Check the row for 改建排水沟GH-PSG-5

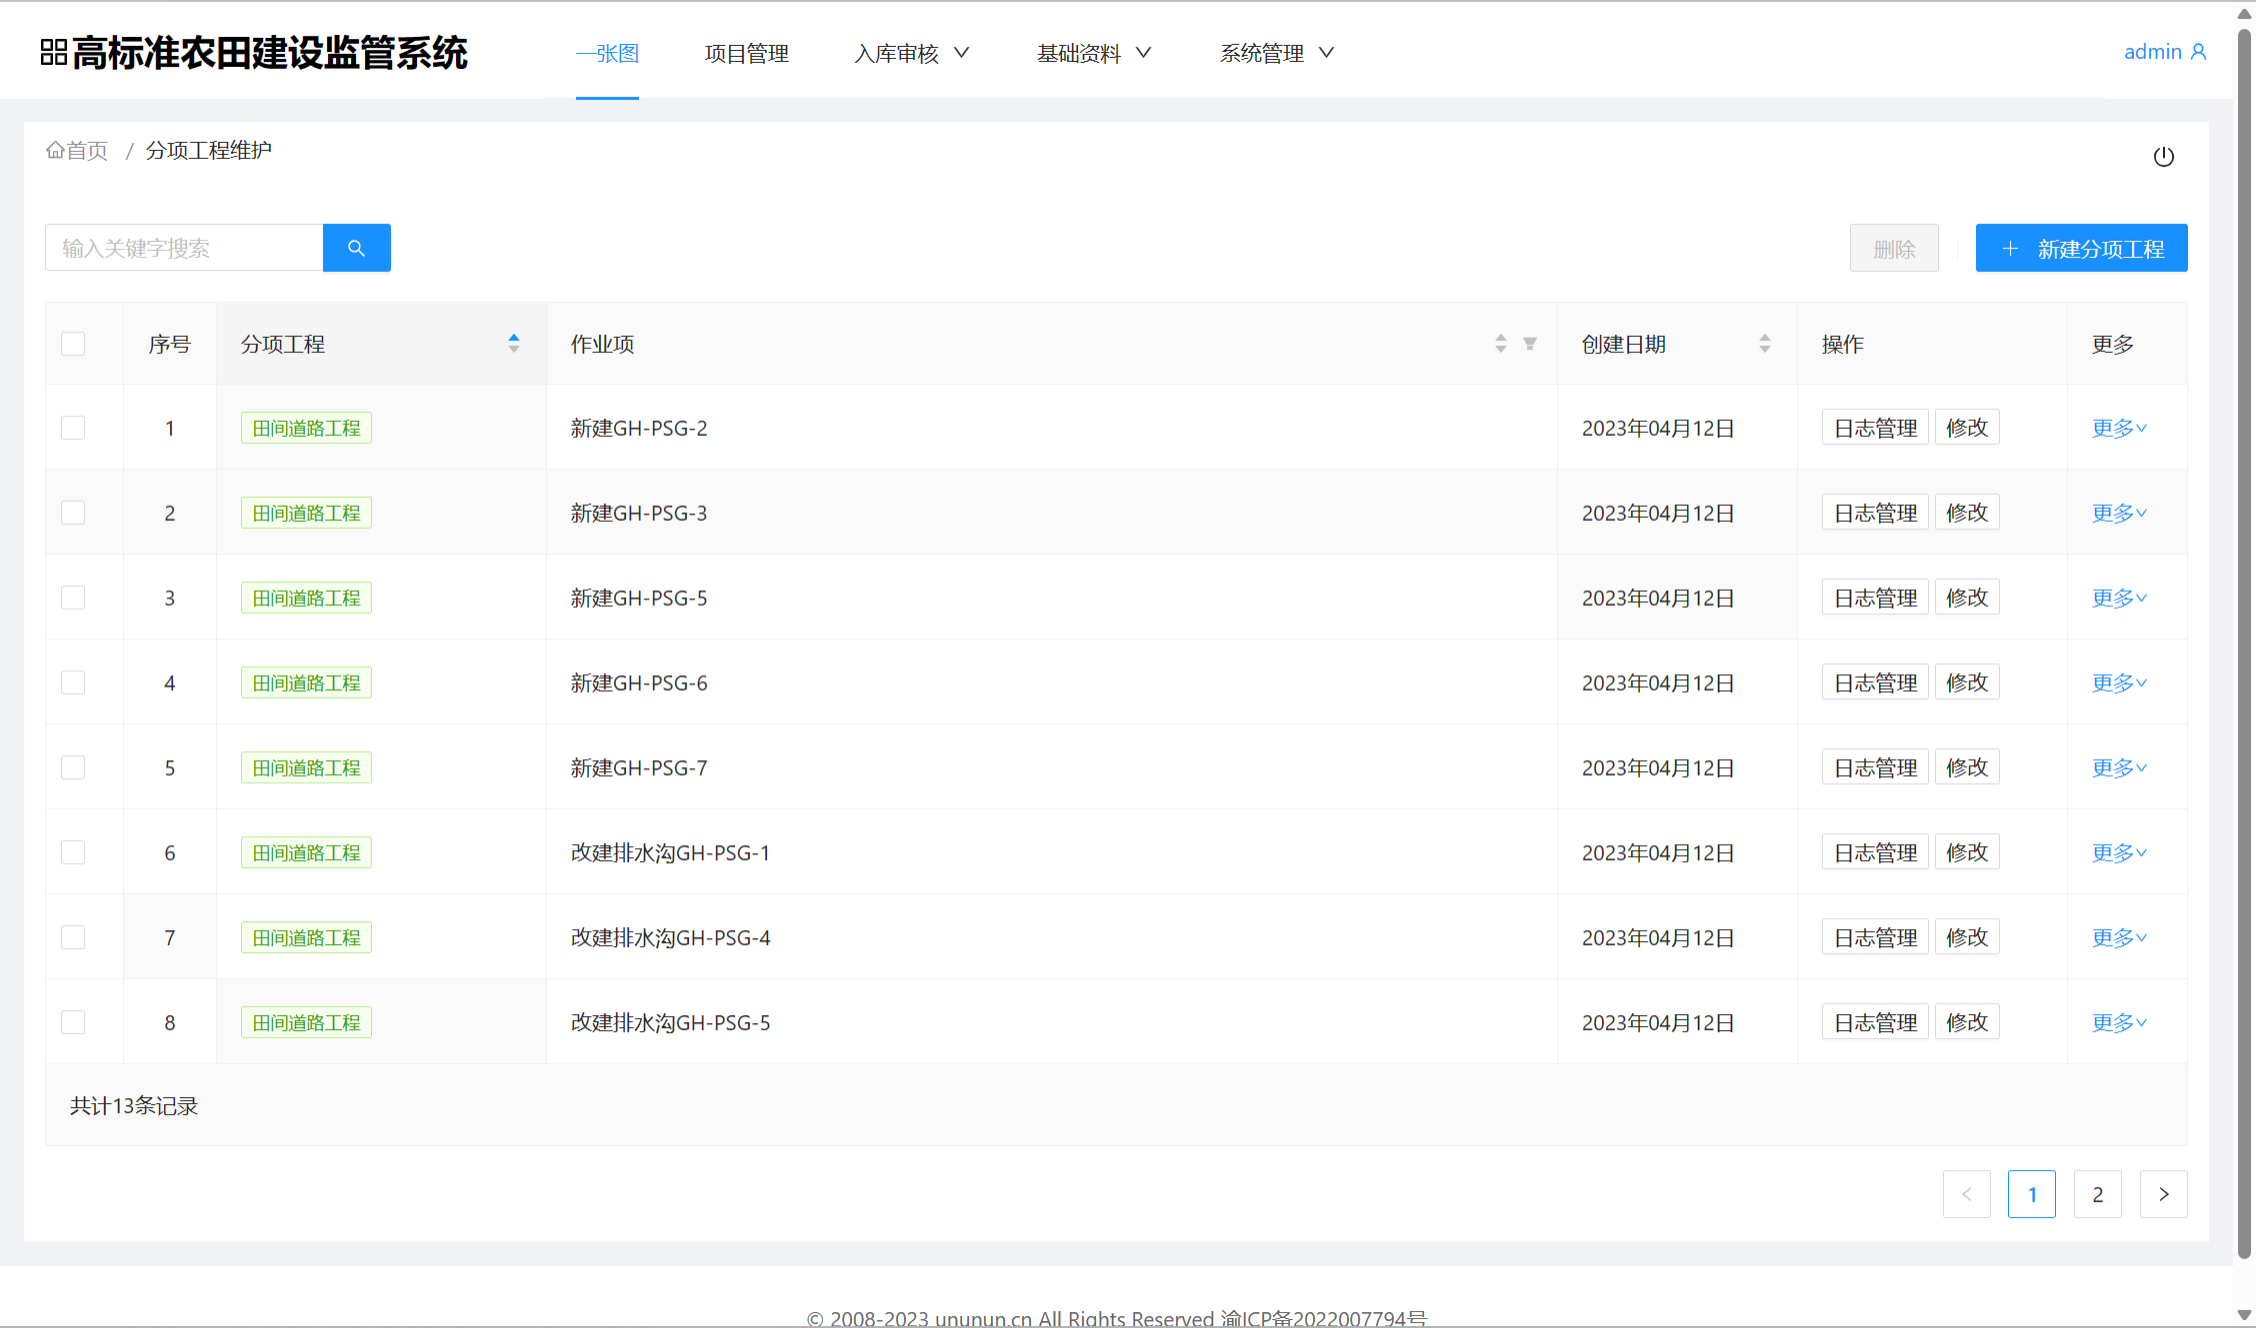tap(73, 1023)
